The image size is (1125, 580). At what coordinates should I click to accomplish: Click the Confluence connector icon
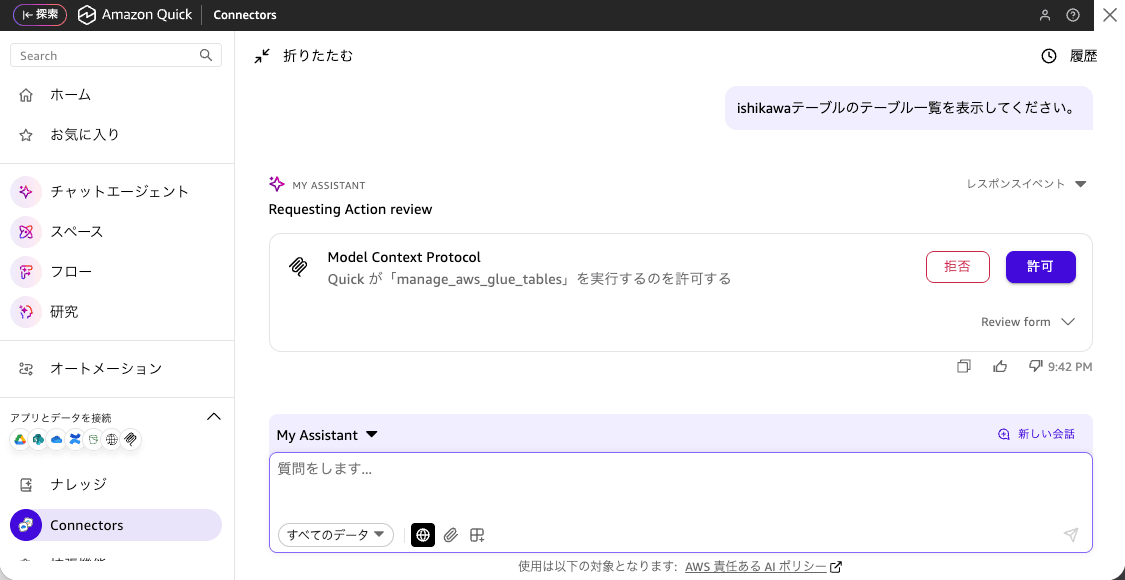tap(75, 439)
